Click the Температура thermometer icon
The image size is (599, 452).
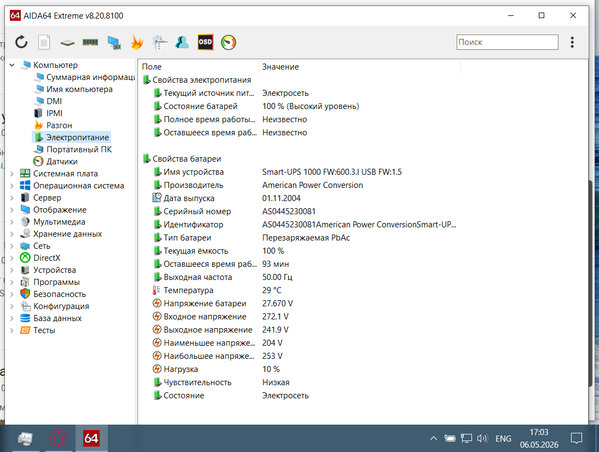pyautogui.click(x=156, y=290)
